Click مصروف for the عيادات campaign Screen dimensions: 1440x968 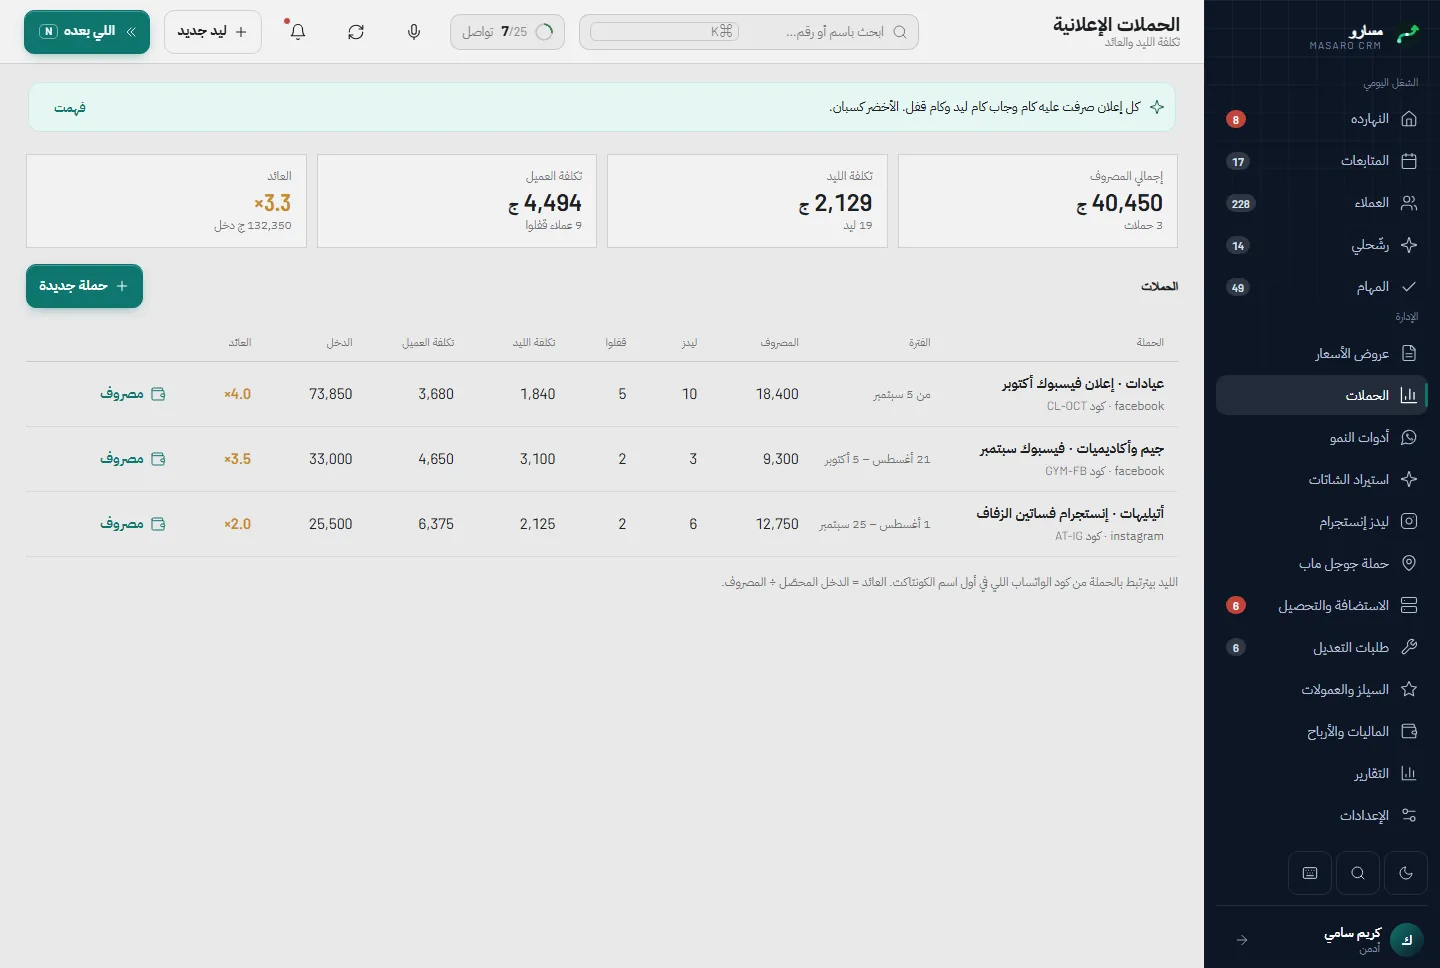point(133,394)
